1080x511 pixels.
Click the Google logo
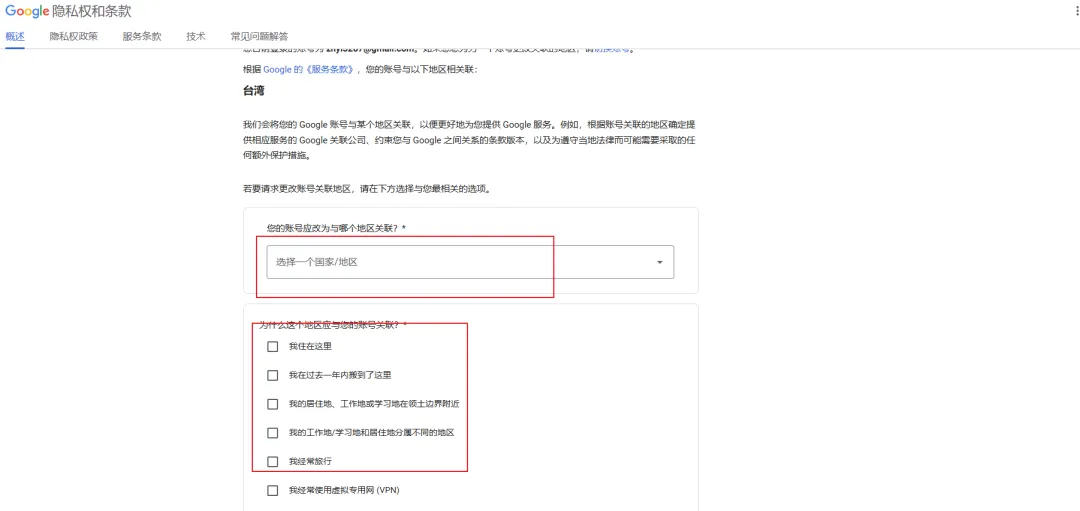27,11
